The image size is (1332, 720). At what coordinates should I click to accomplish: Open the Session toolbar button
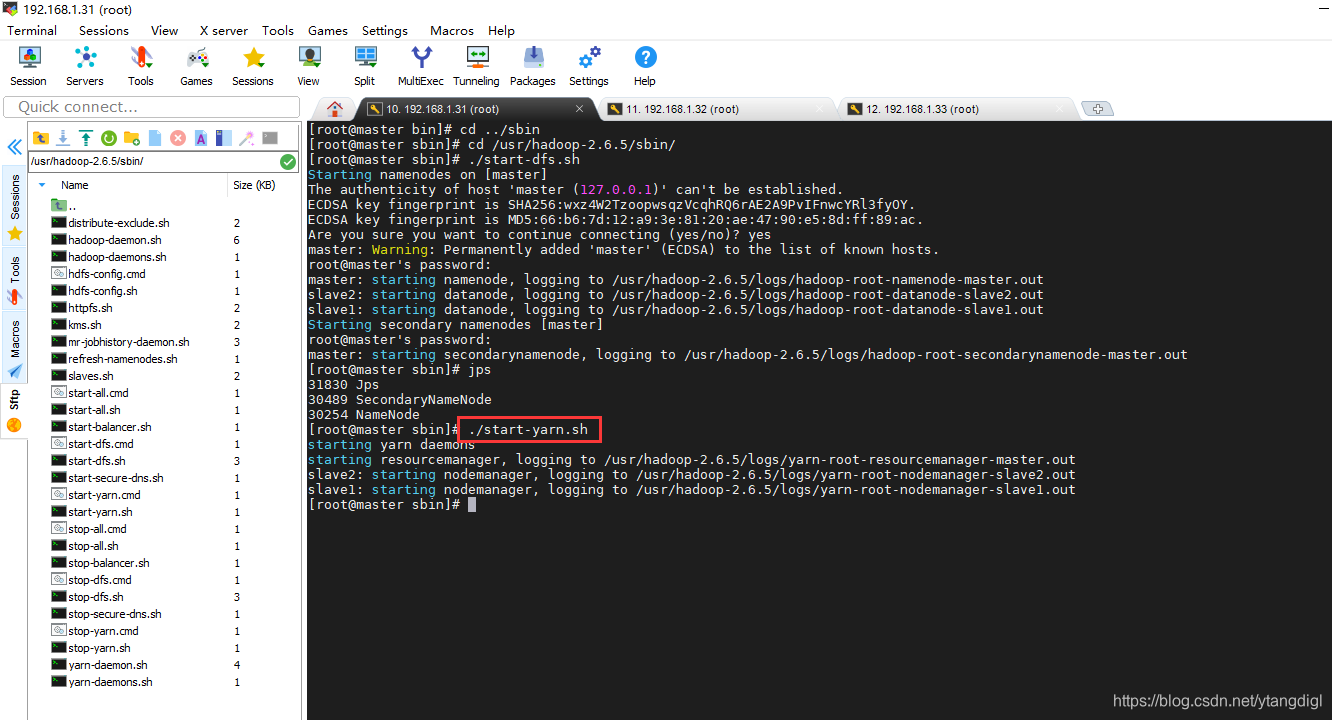(28, 66)
